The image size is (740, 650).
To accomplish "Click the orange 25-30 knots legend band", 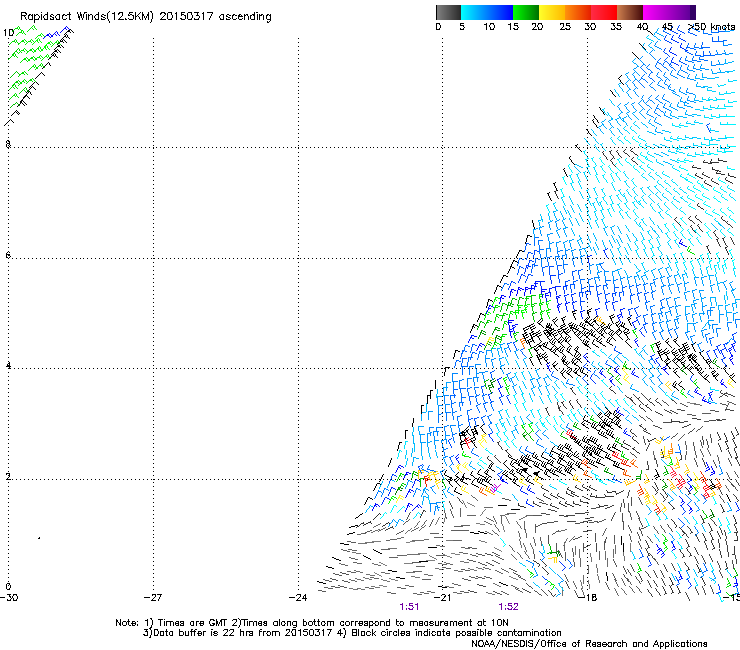I will (578, 12).
